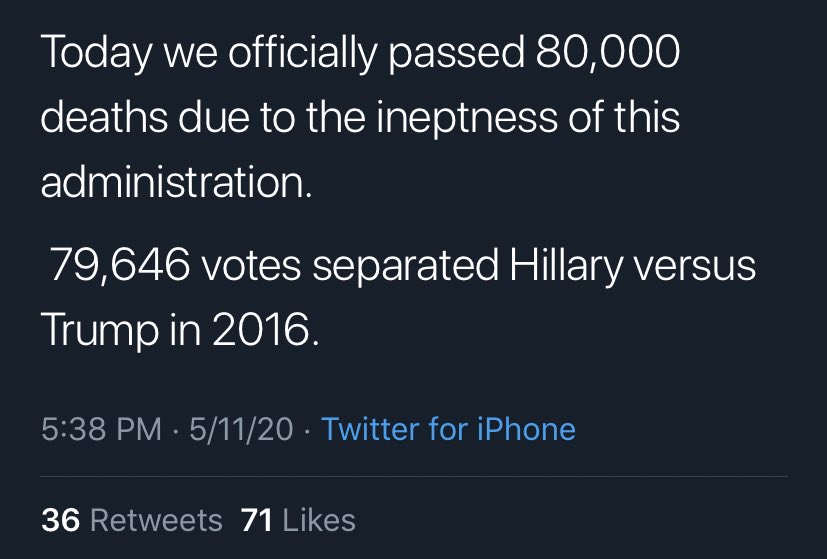View the 71 Likes list
This screenshot has height=559, width=827.
(x=298, y=520)
